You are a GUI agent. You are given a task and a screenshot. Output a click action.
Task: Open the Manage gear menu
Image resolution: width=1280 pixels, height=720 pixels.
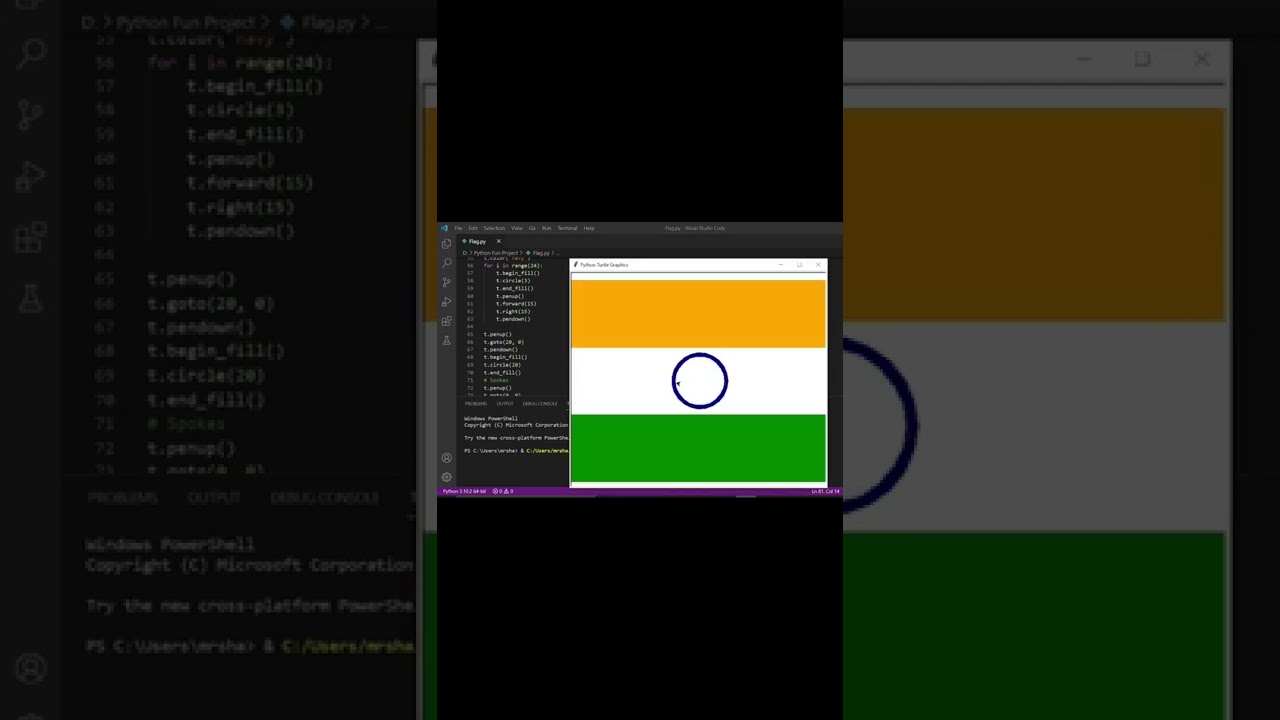[x=446, y=477]
